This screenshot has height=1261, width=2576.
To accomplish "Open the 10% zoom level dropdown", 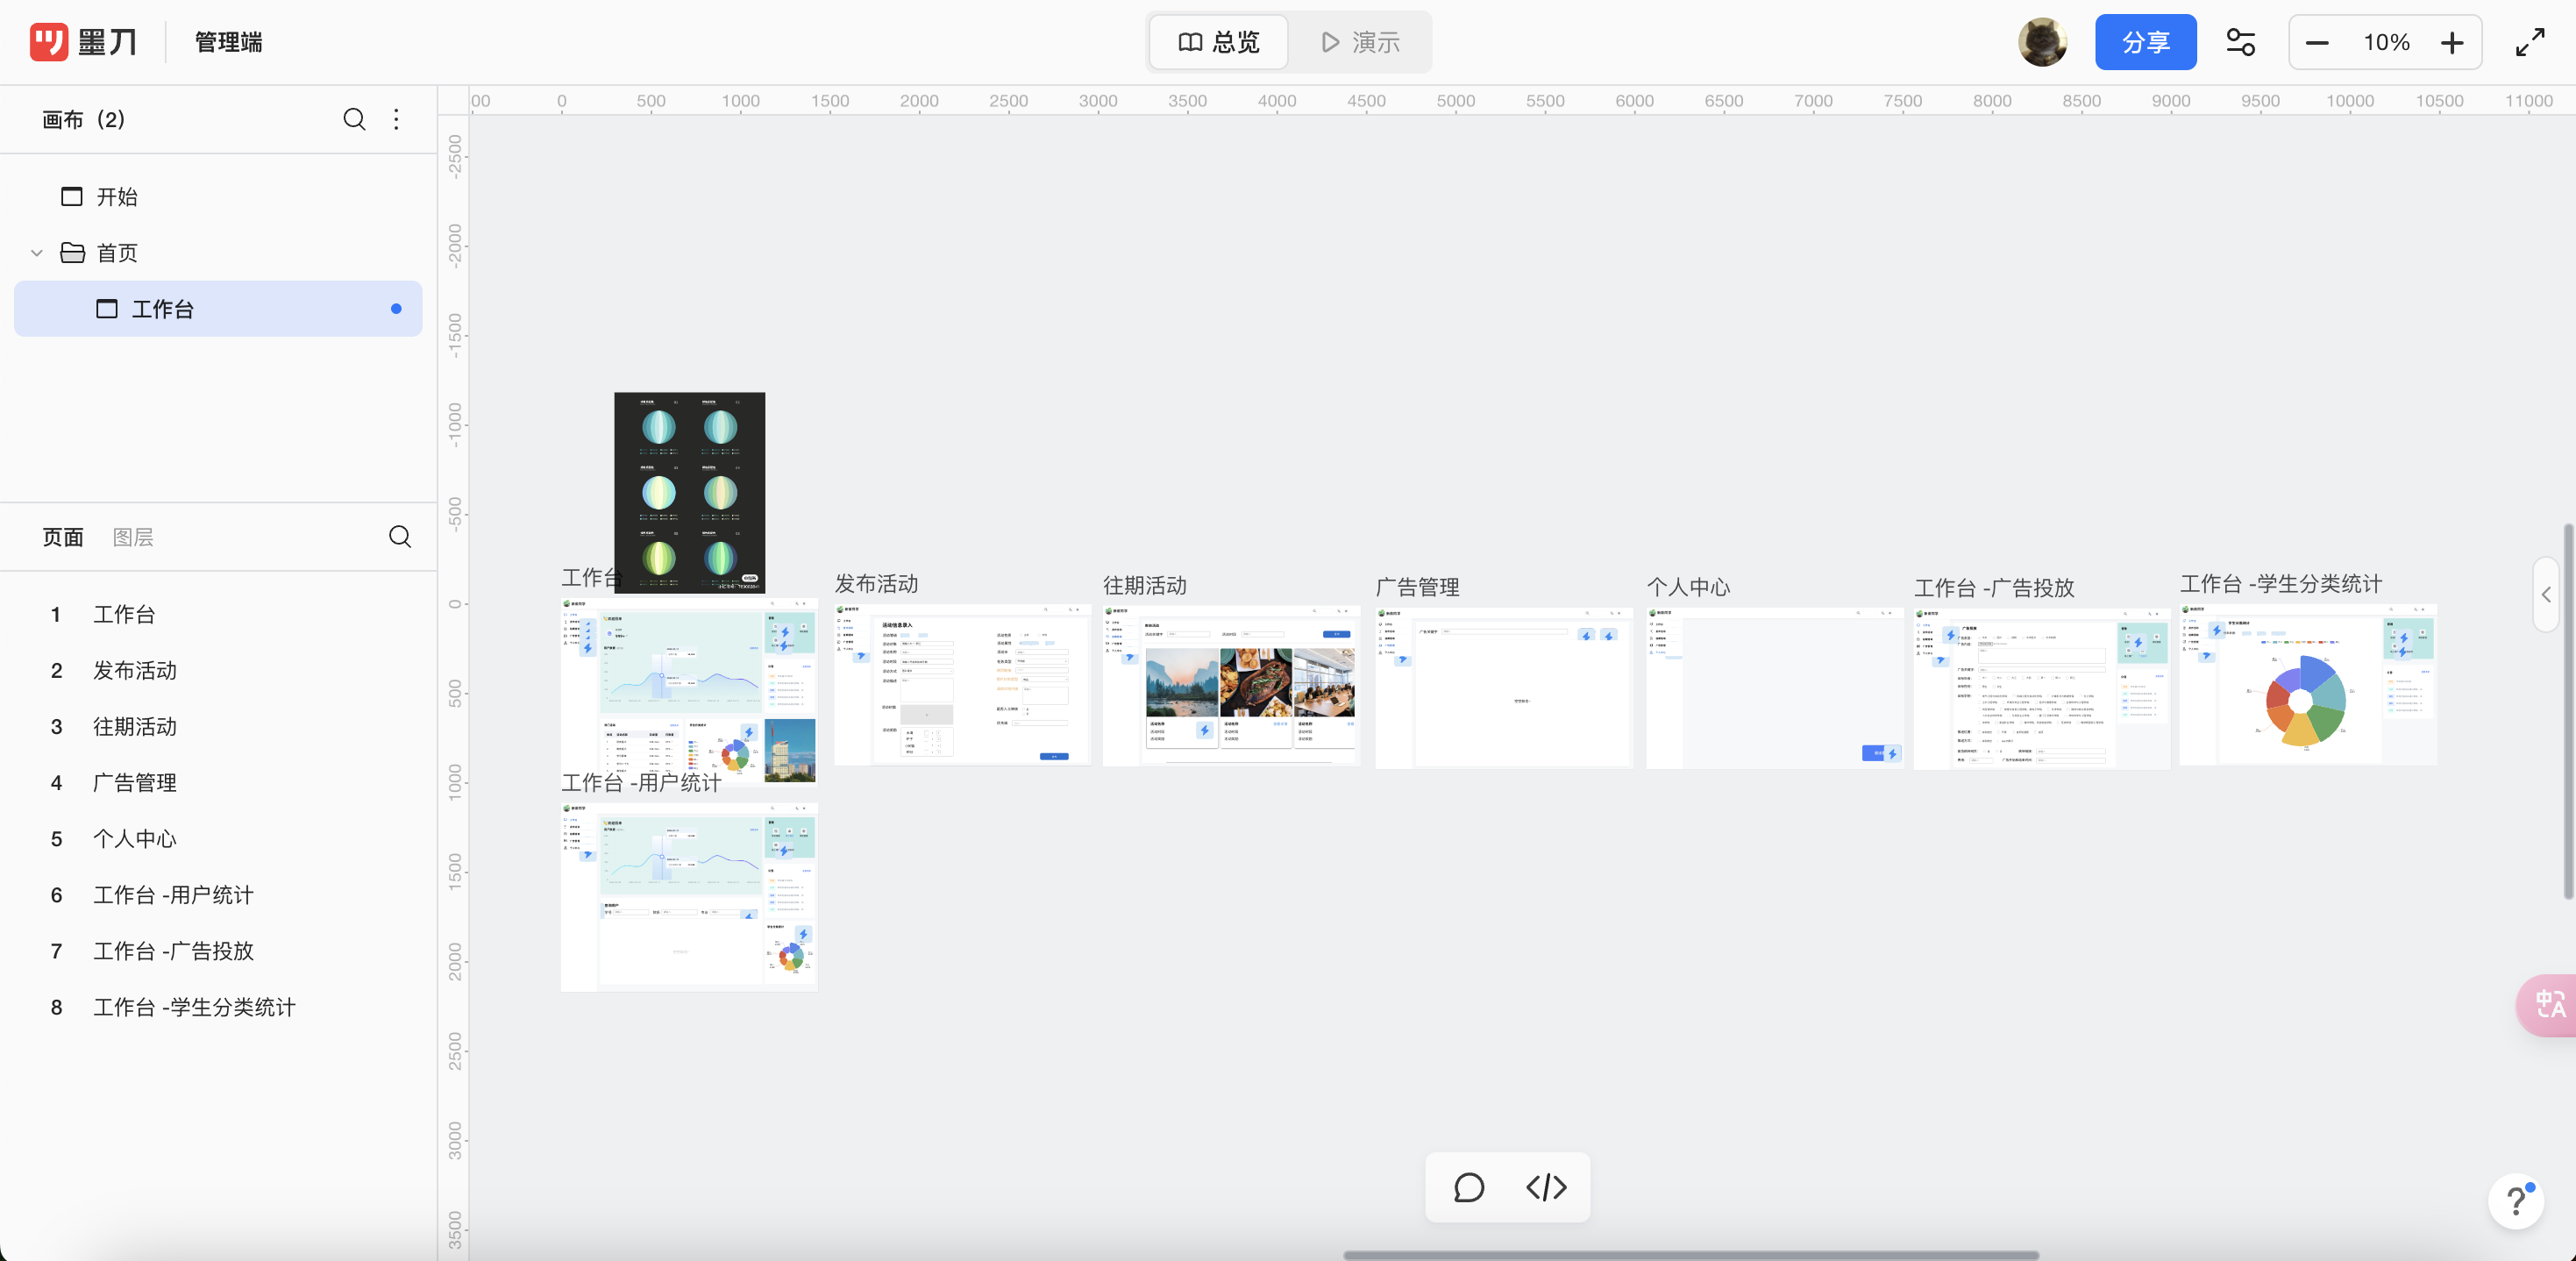I will click(x=2385, y=42).
